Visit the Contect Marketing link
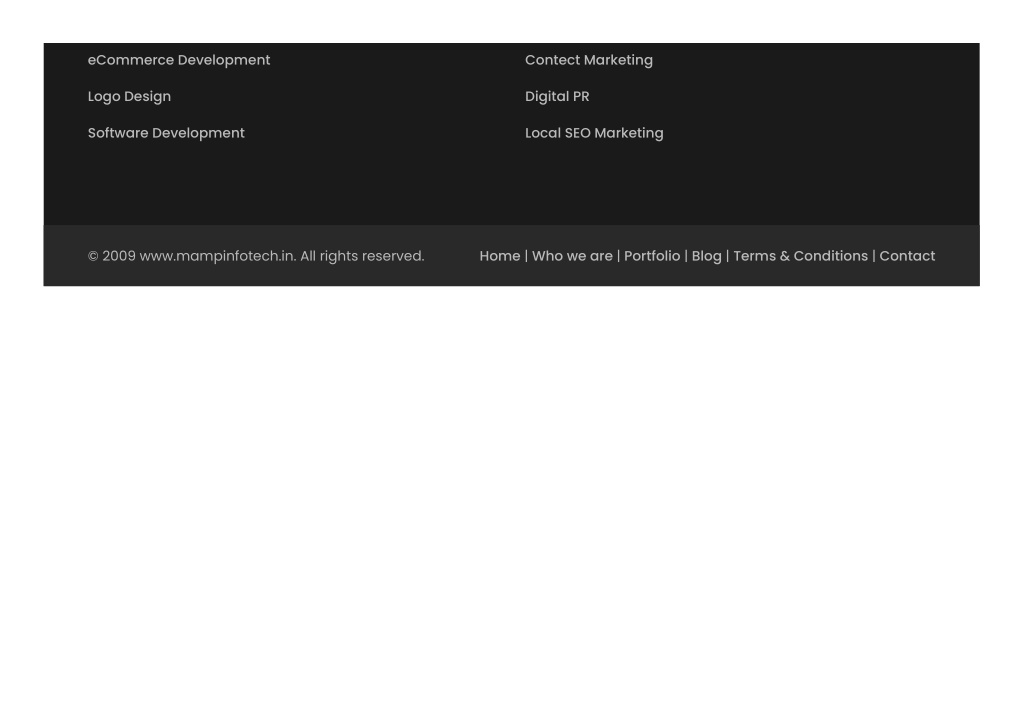This screenshot has width=1024, height=723. pyautogui.click(x=589, y=60)
